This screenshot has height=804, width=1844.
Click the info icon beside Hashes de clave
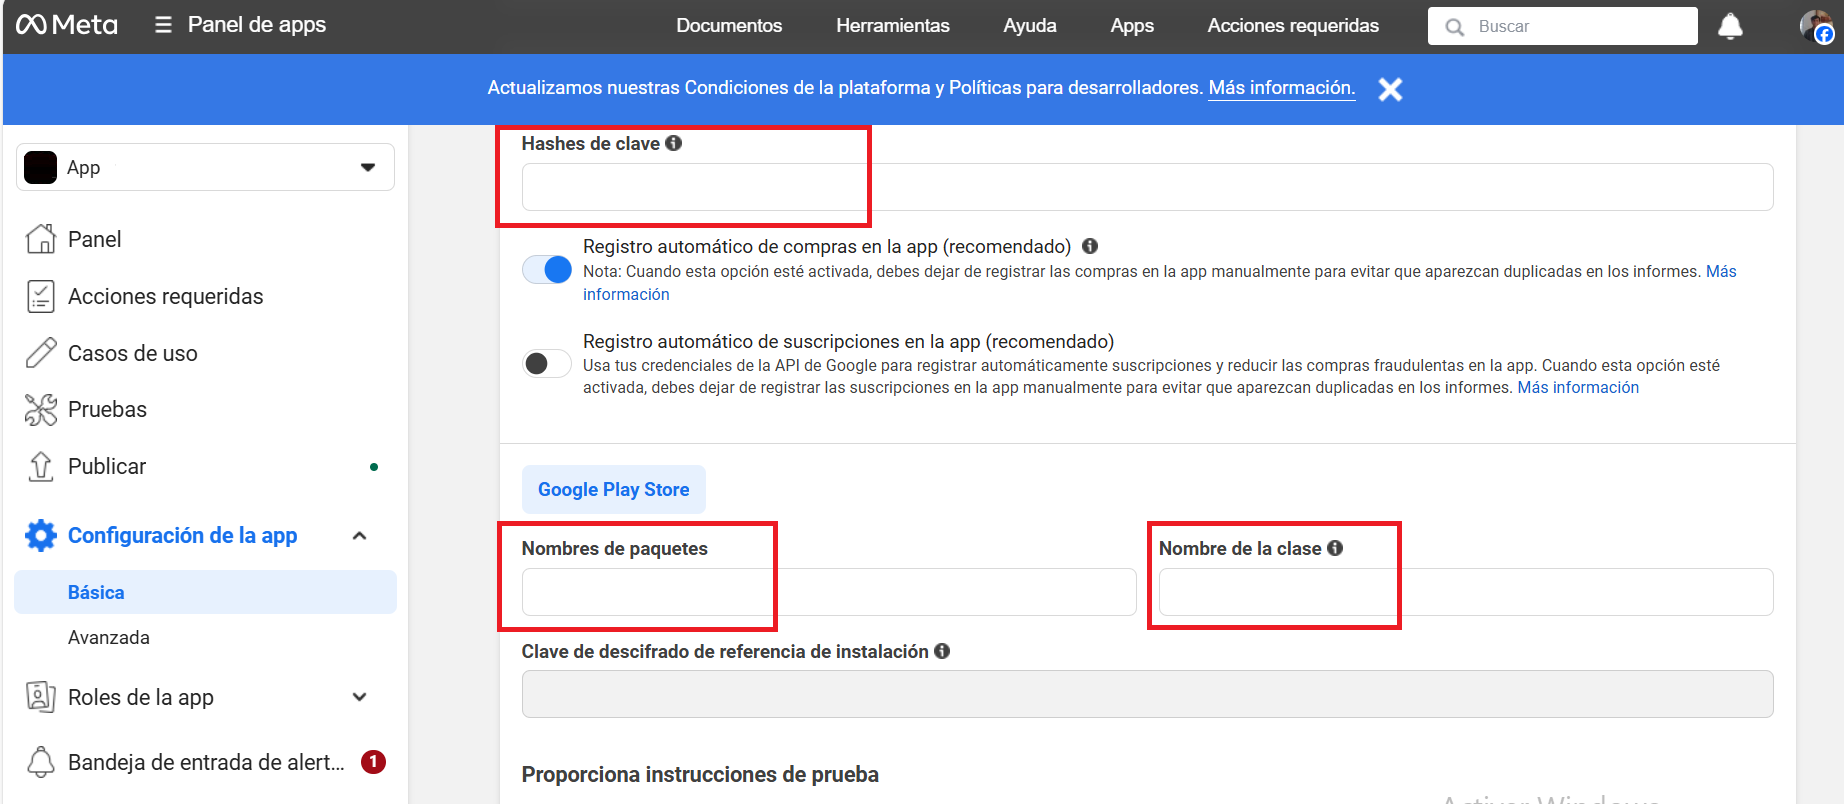point(674,143)
